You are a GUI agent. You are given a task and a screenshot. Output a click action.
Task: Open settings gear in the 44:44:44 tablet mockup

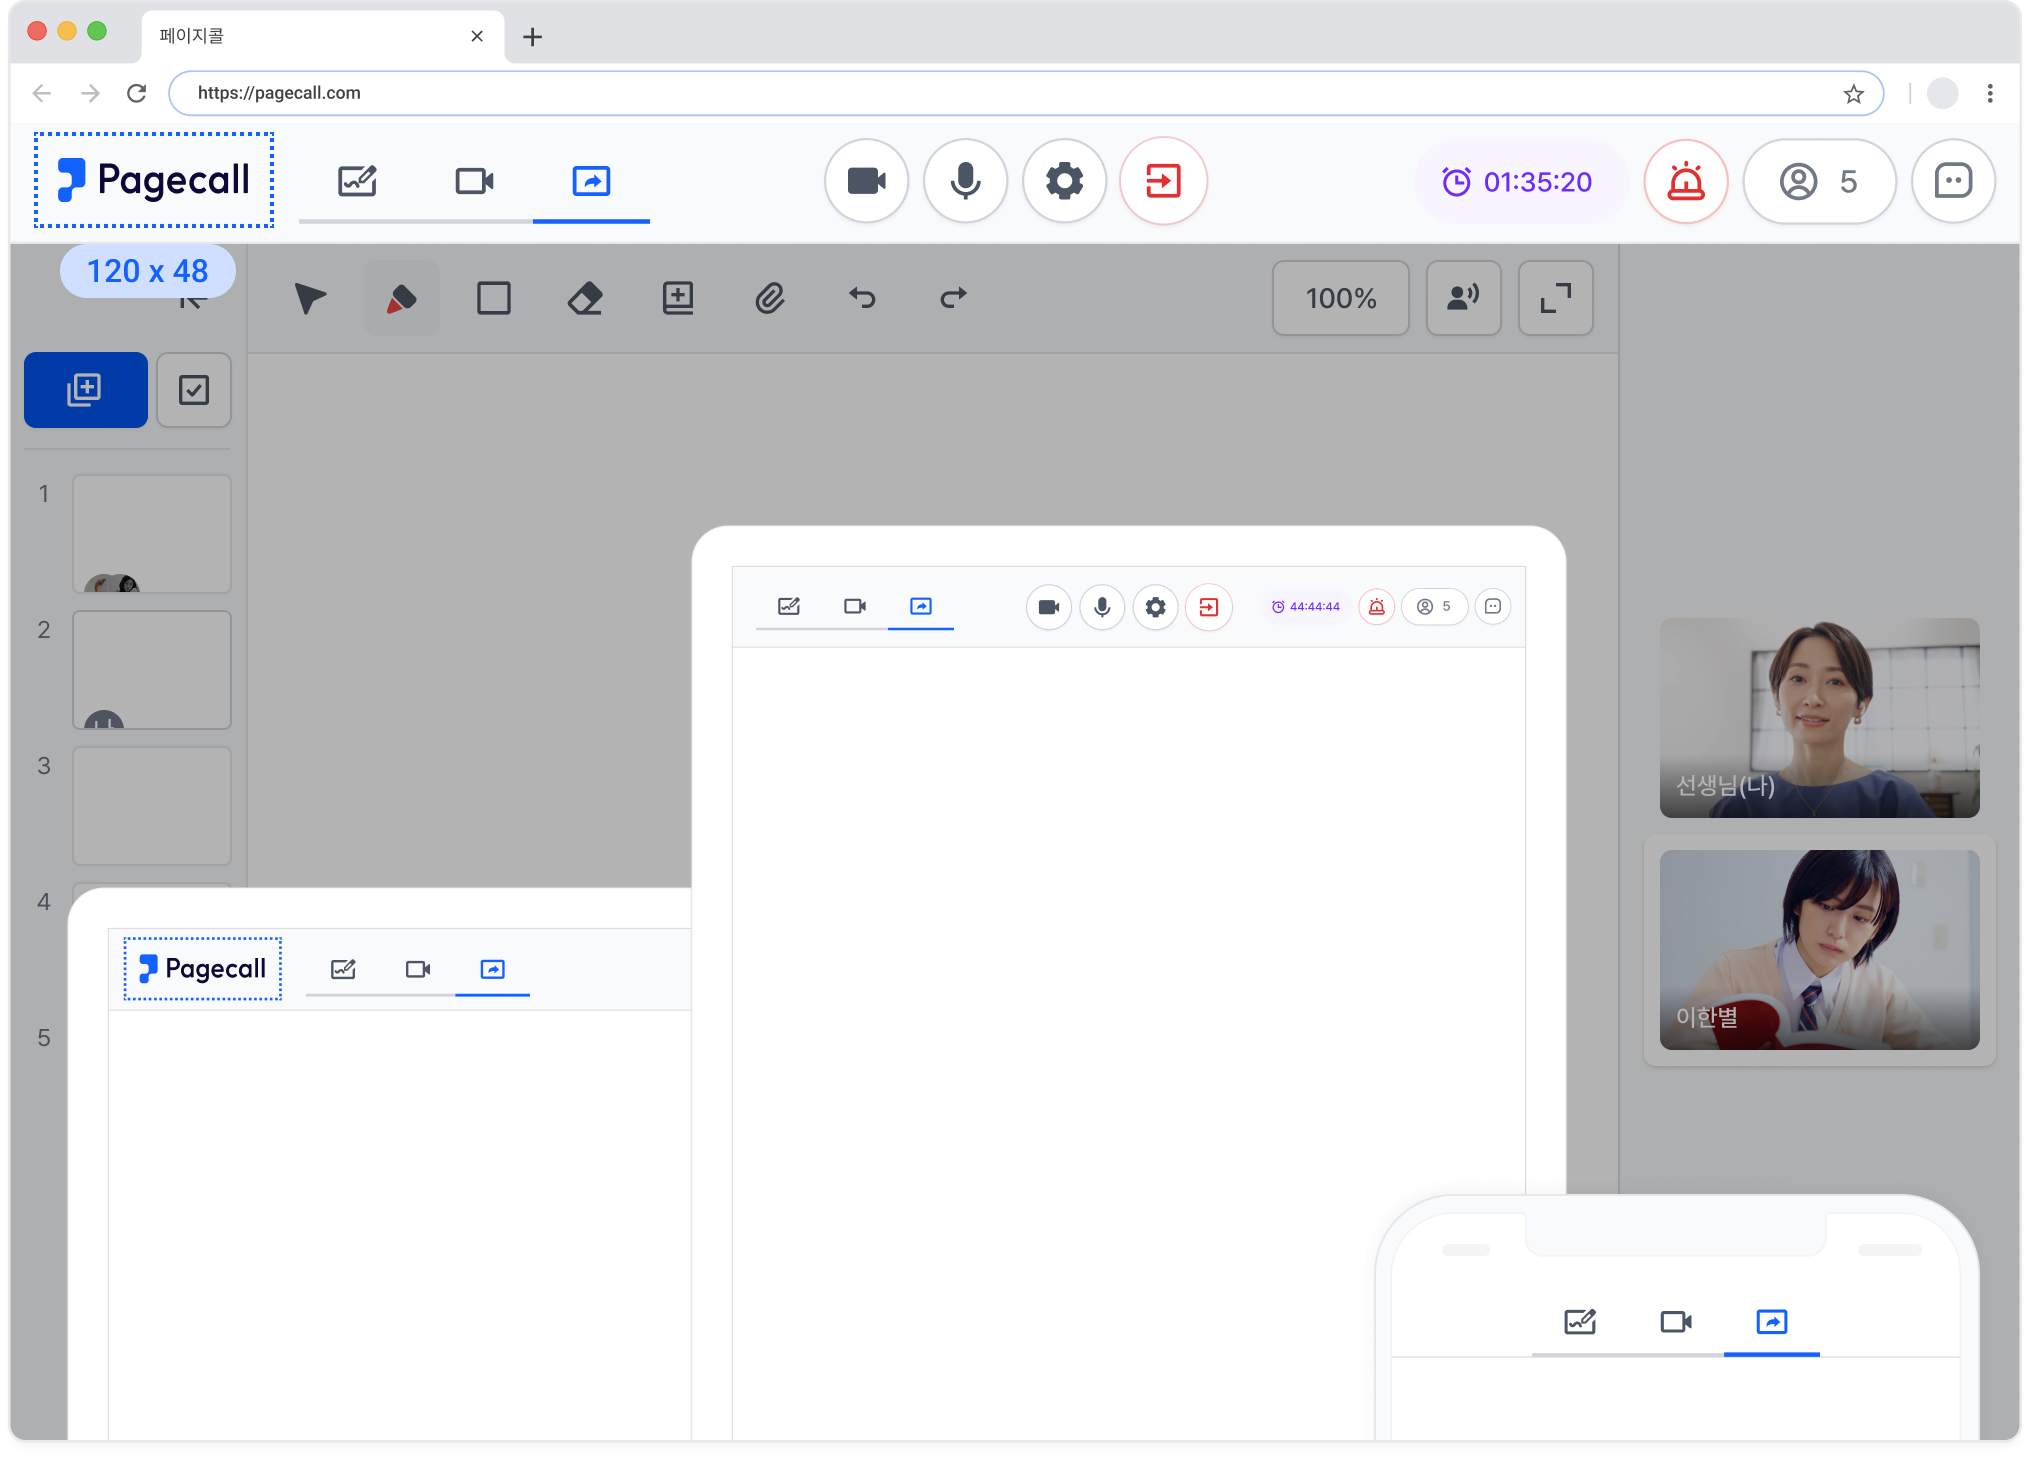(x=1155, y=607)
